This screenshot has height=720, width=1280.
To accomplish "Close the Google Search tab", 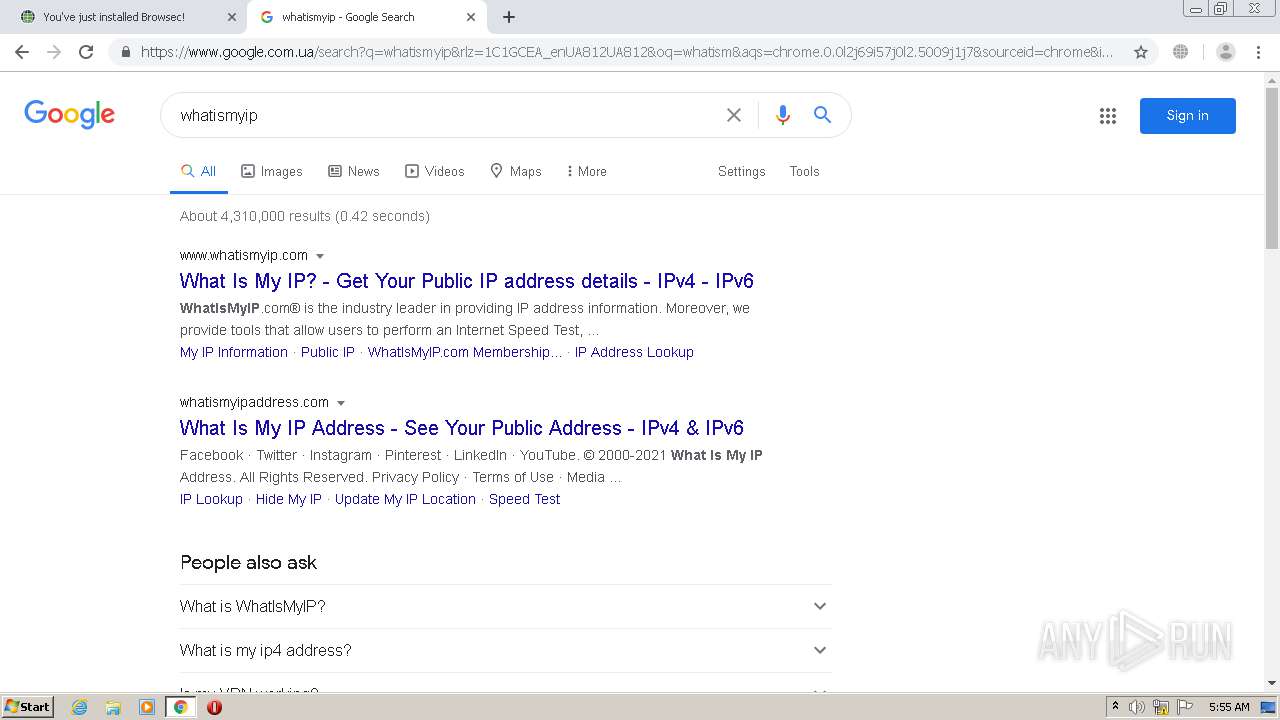I will pos(471,17).
